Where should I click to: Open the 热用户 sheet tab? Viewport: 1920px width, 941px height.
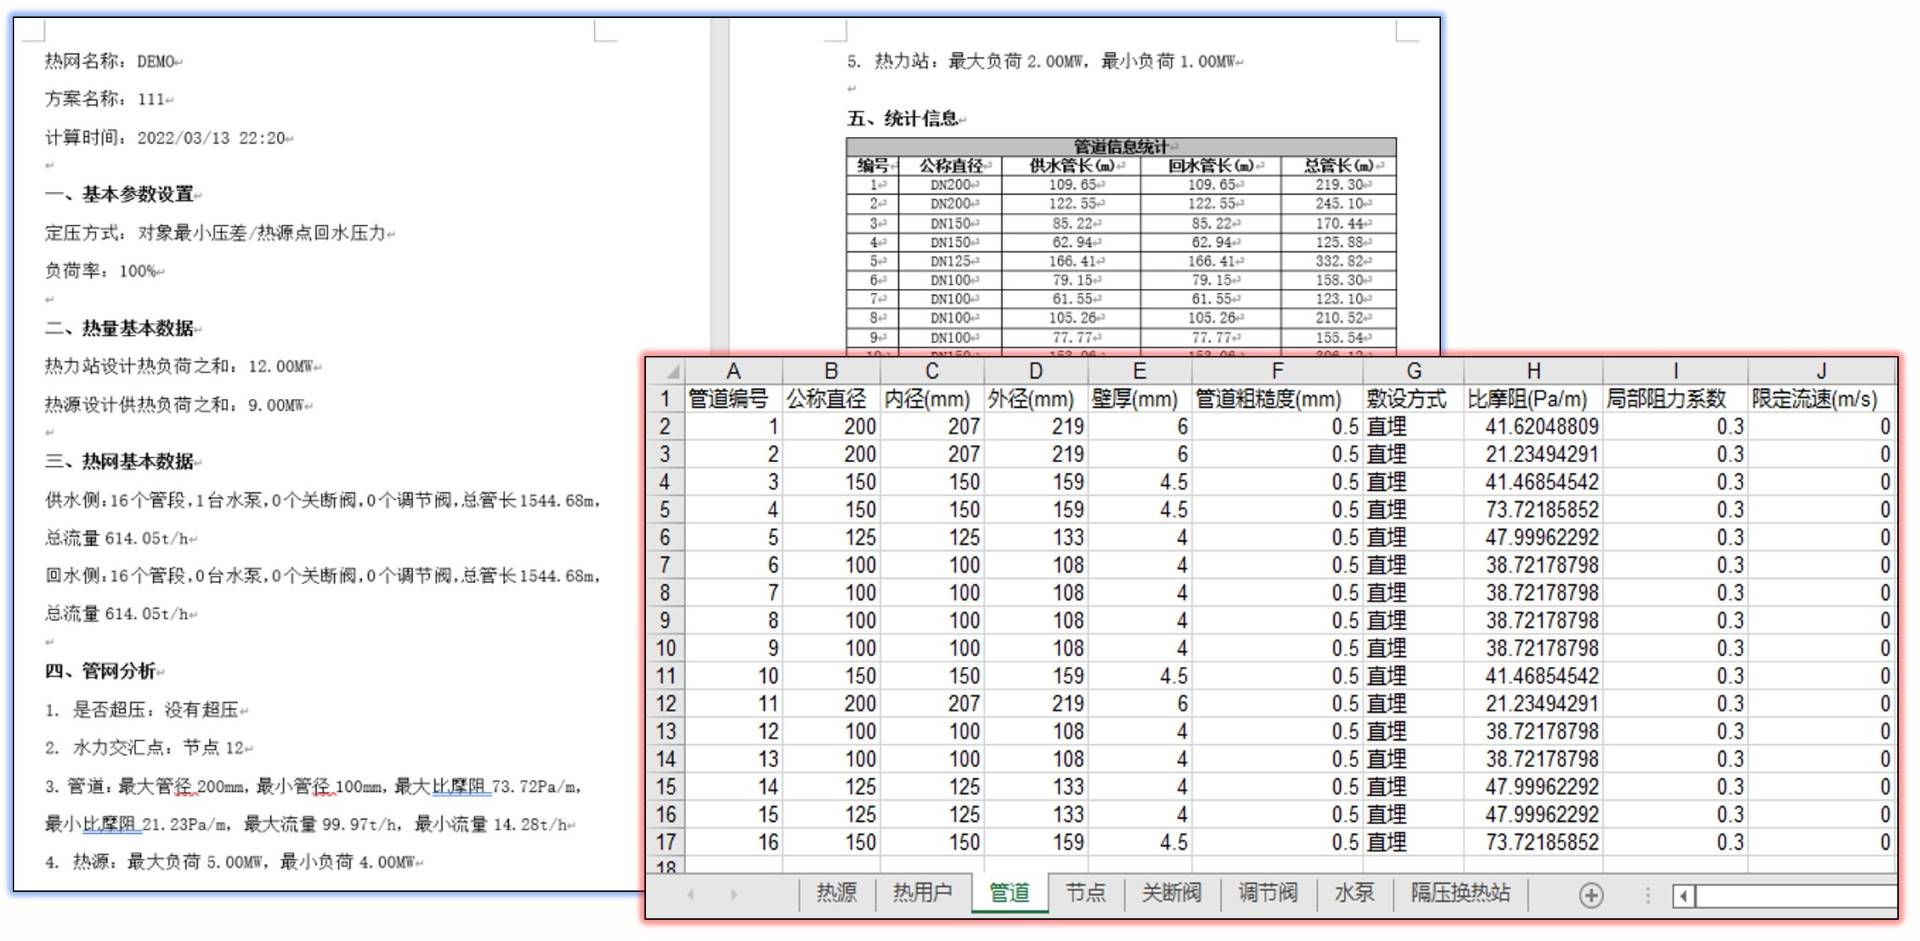coord(921,892)
